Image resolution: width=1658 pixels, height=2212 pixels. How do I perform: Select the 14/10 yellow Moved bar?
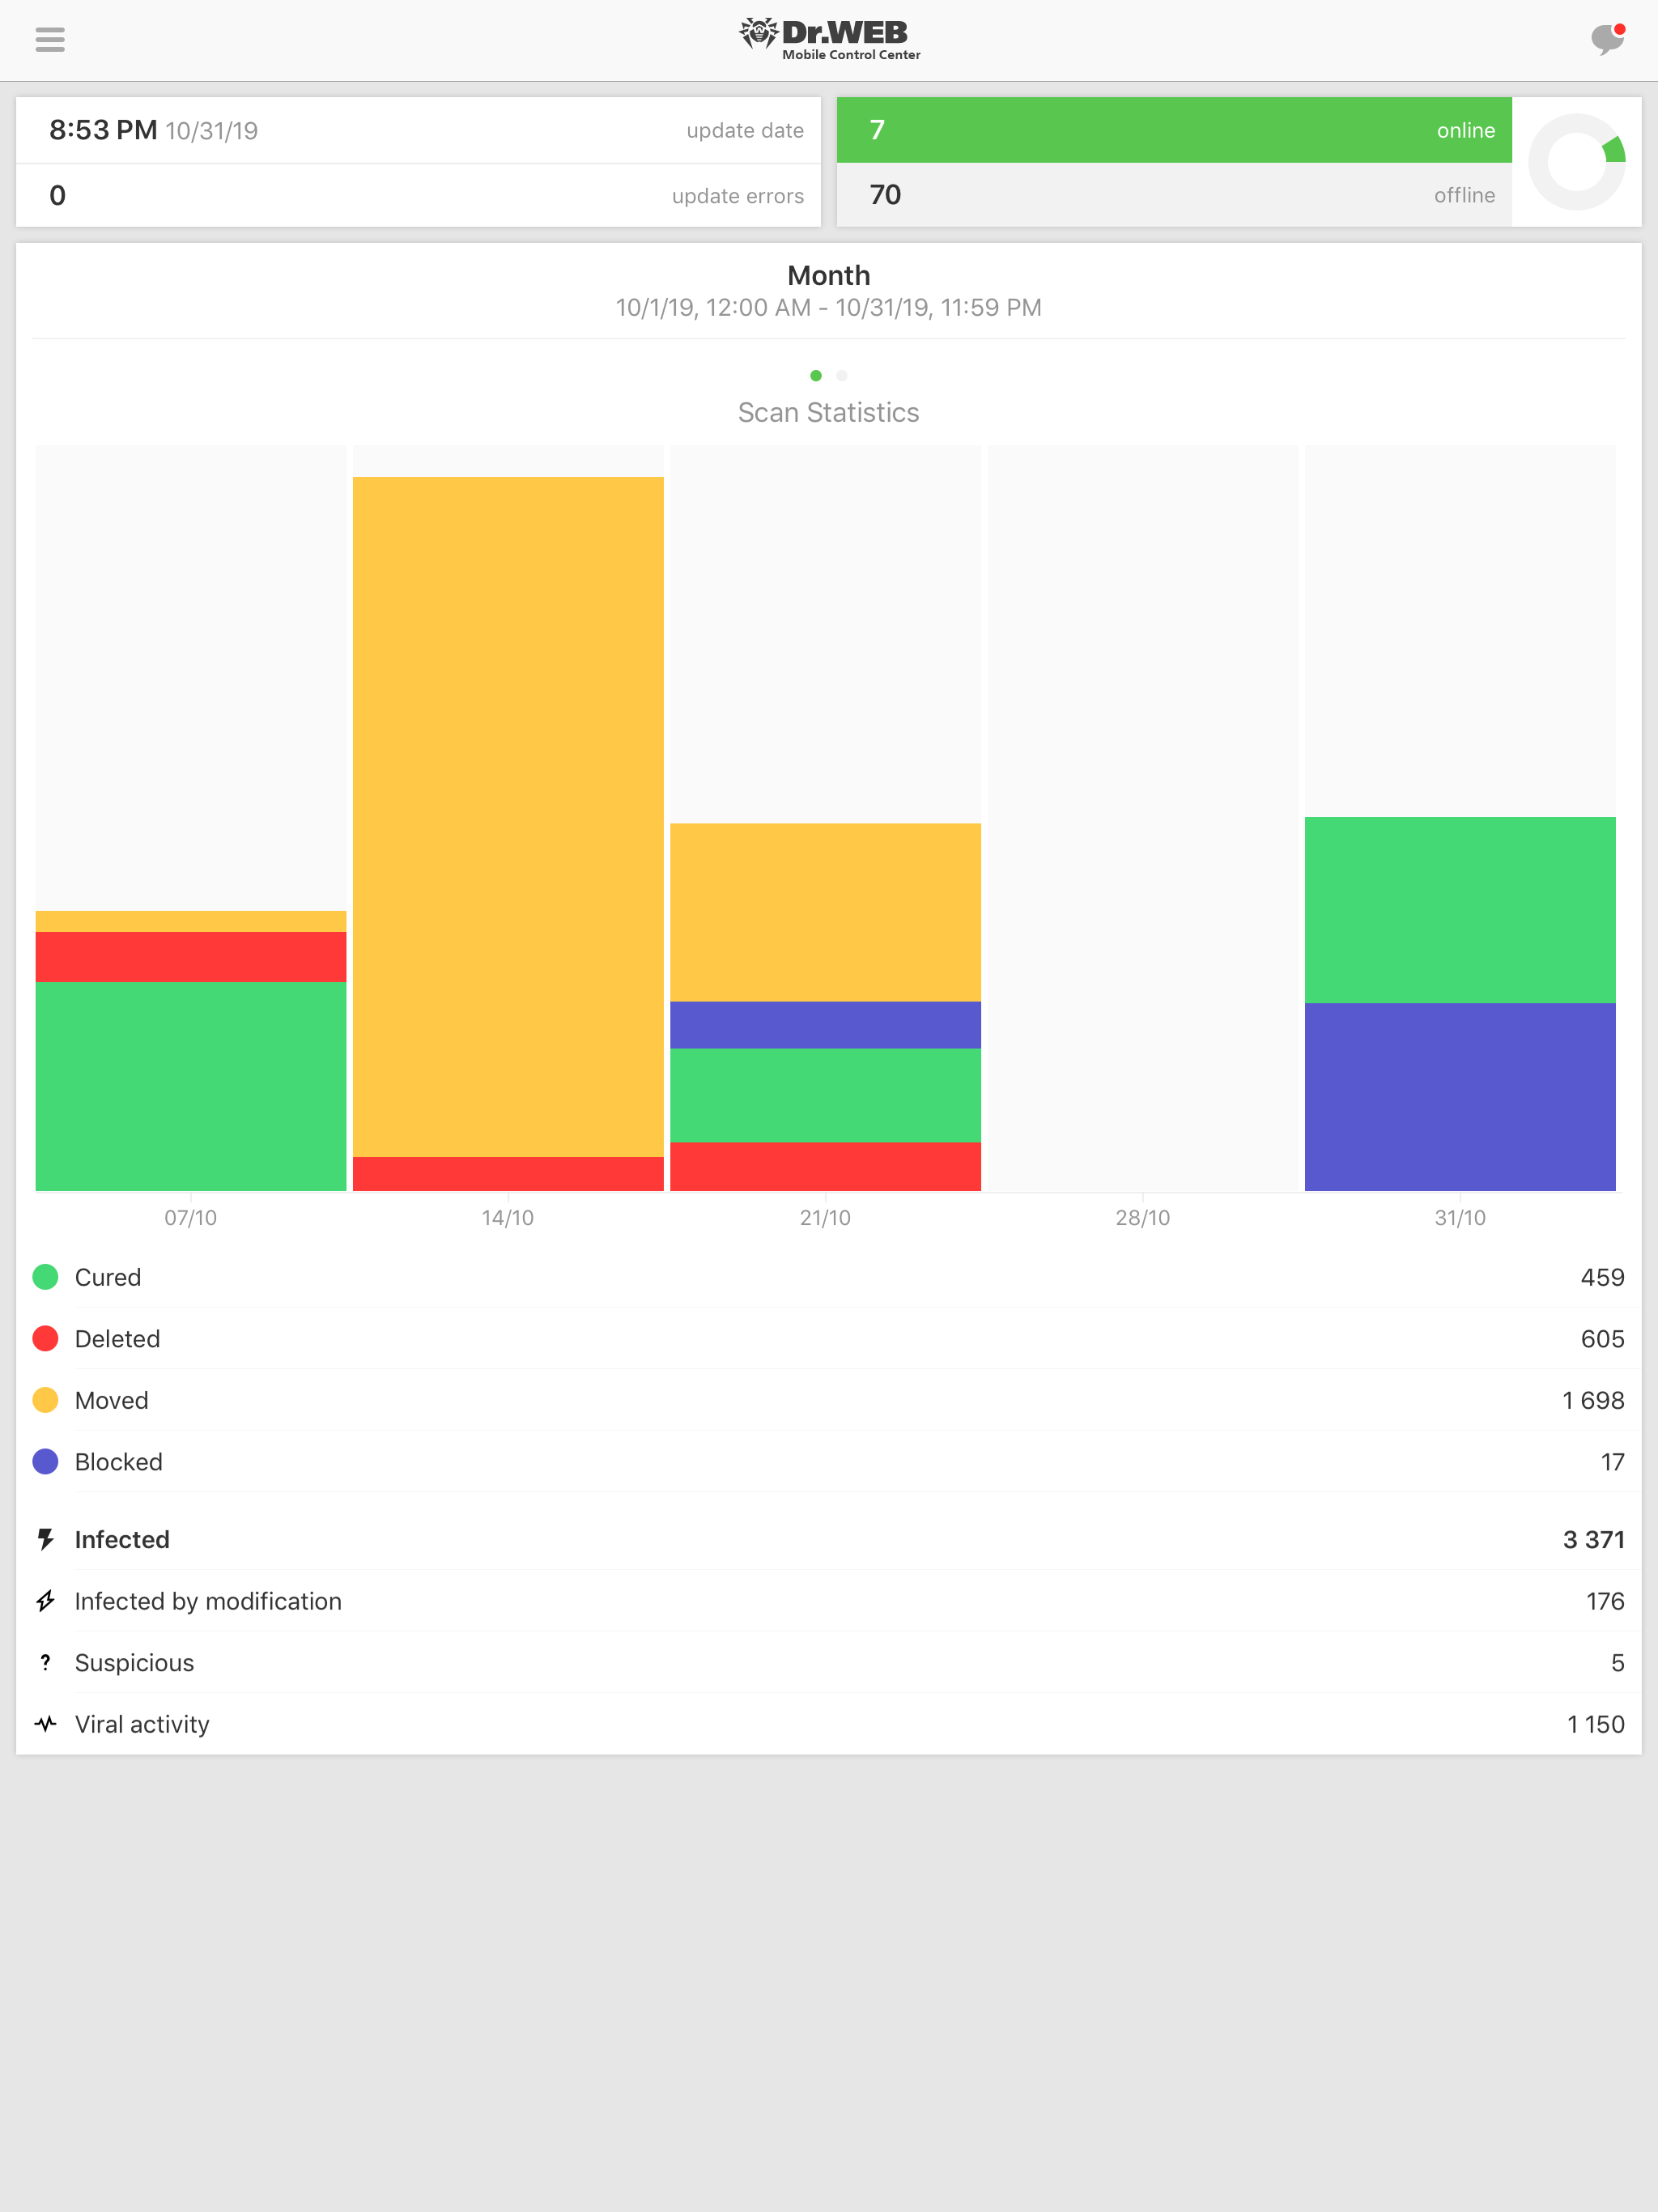(508, 815)
